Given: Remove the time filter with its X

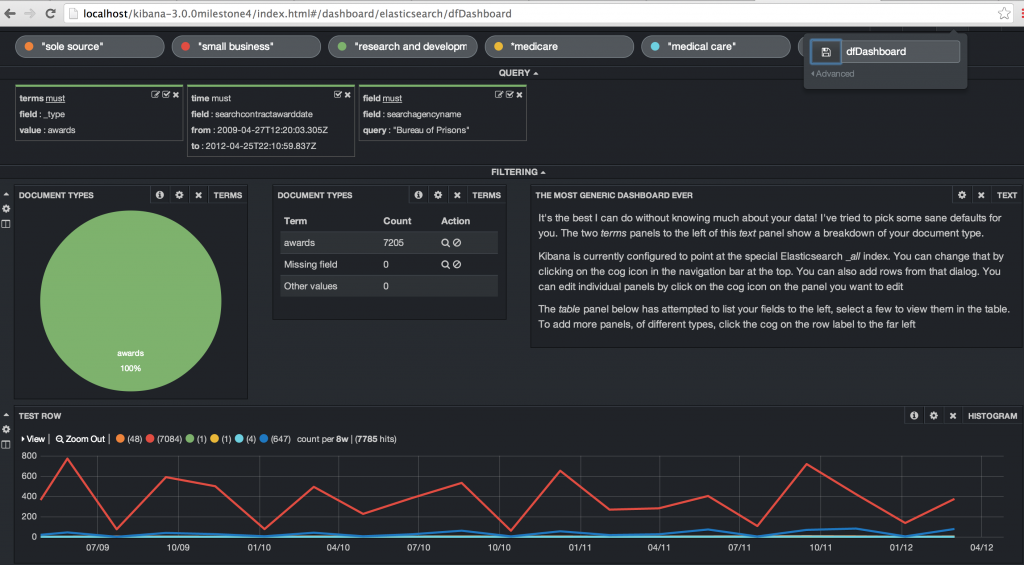Looking at the screenshot, I should [x=348, y=95].
